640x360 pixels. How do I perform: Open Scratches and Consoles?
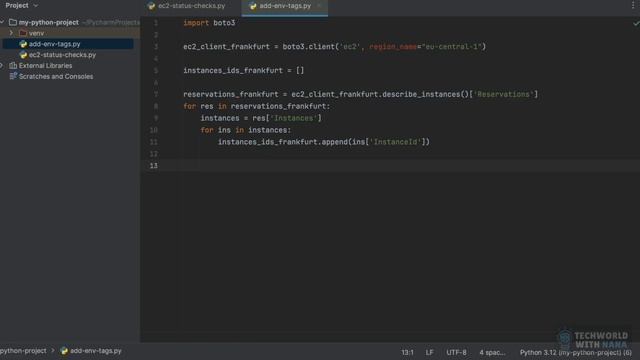(56, 76)
